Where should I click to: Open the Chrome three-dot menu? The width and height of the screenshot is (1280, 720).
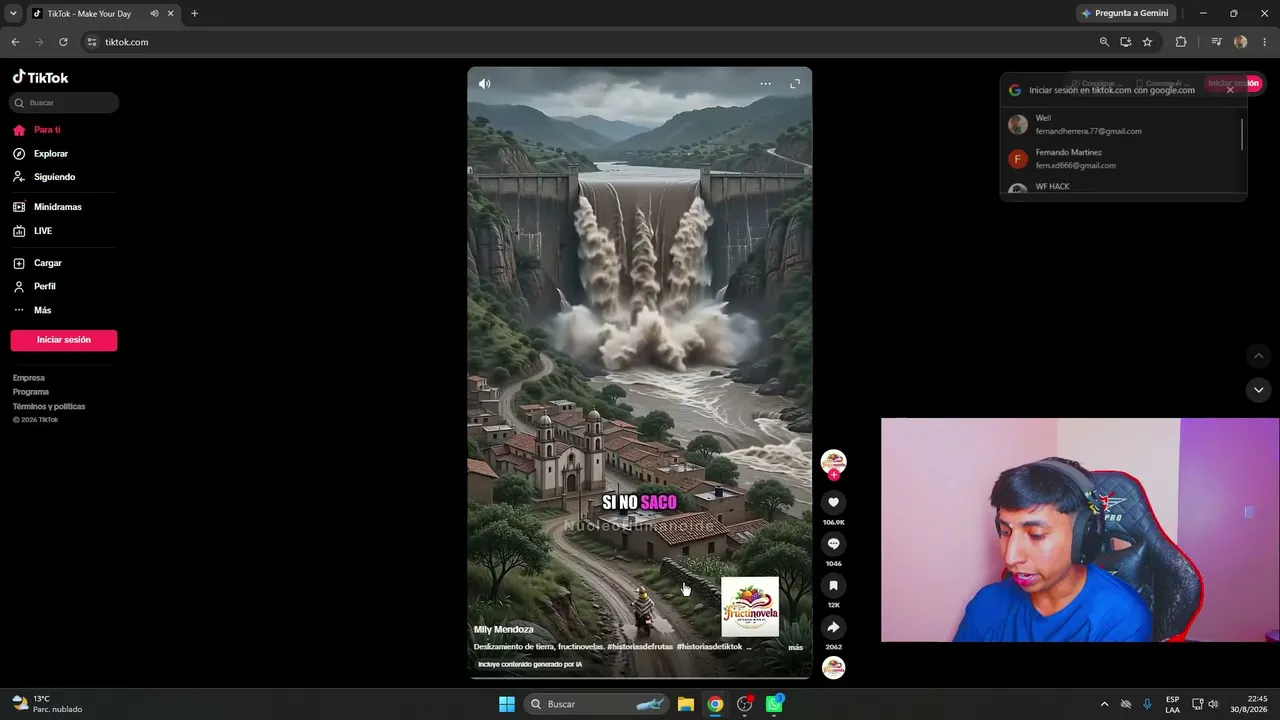click(x=1266, y=42)
